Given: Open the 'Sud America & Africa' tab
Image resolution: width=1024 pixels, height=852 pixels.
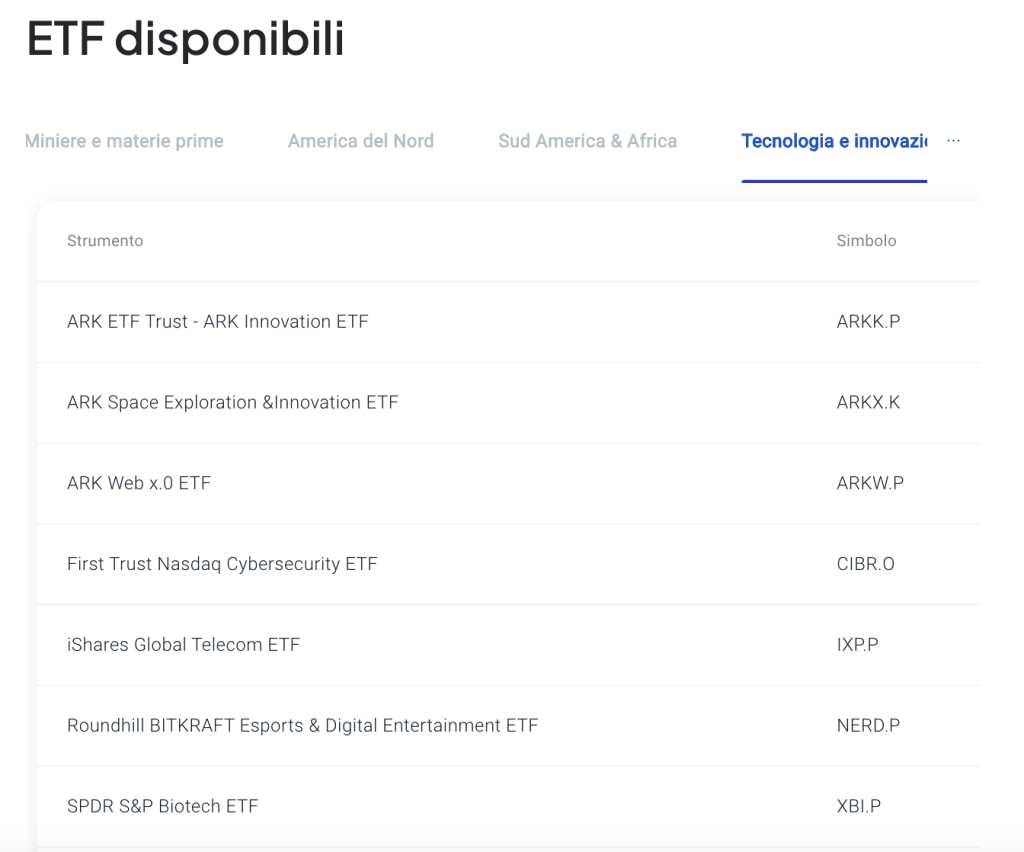Looking at the screenshot, I should click(x=587, y=141).
